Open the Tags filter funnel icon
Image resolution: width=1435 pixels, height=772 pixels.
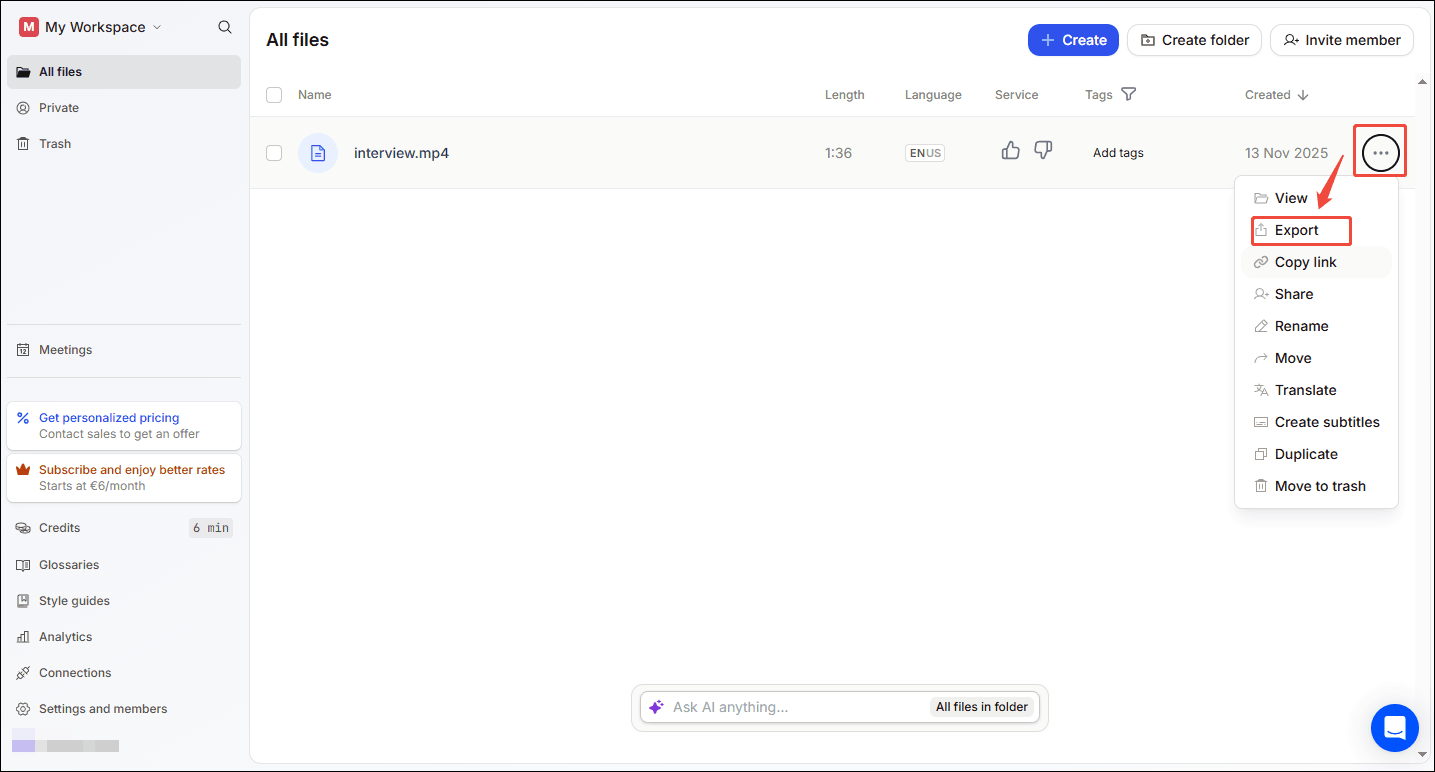coord(1129,94)
